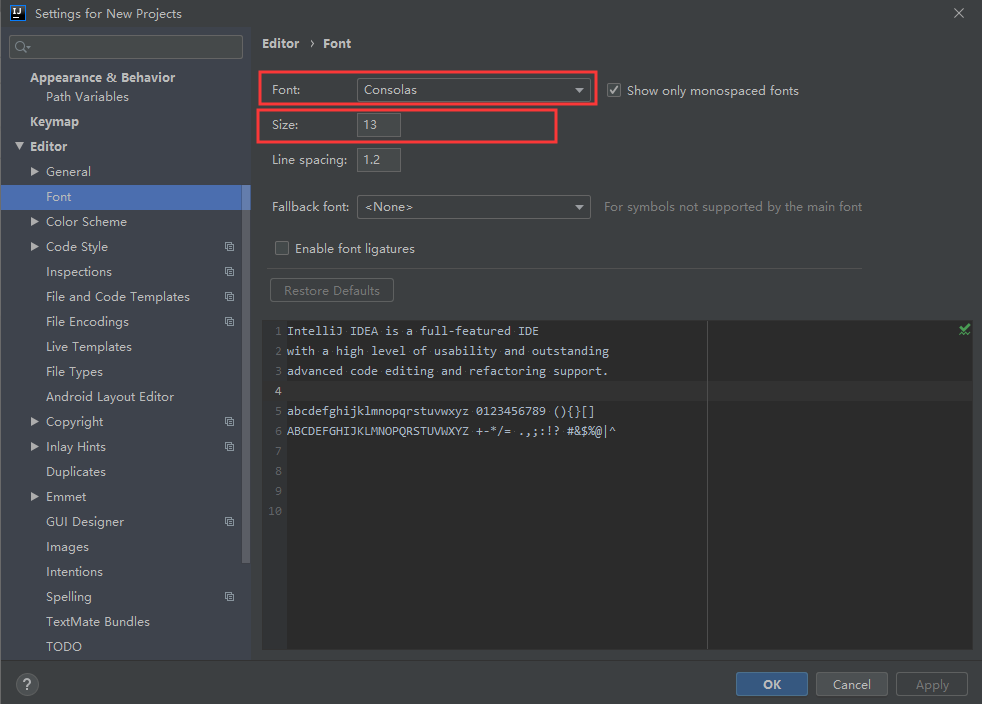Collapse the Editor tree section
This screenshot has width=982, height=704.
pos(19,146)
